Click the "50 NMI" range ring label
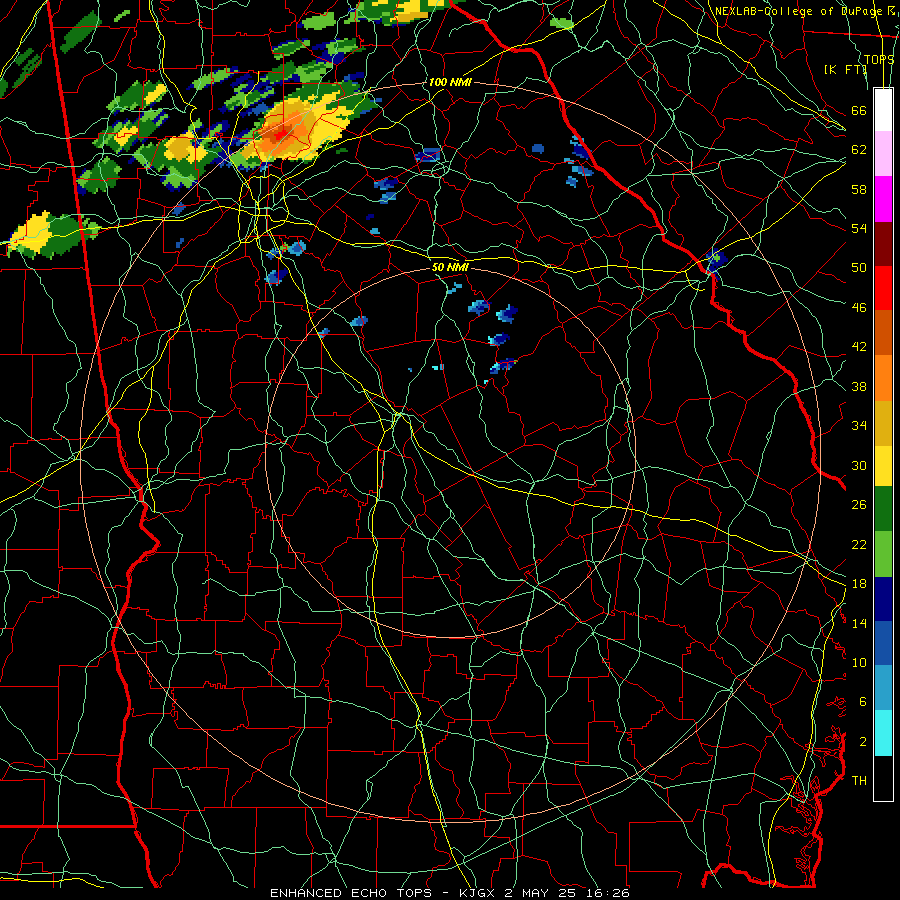This screenshot has width=900, height=900. coord(450,267)
